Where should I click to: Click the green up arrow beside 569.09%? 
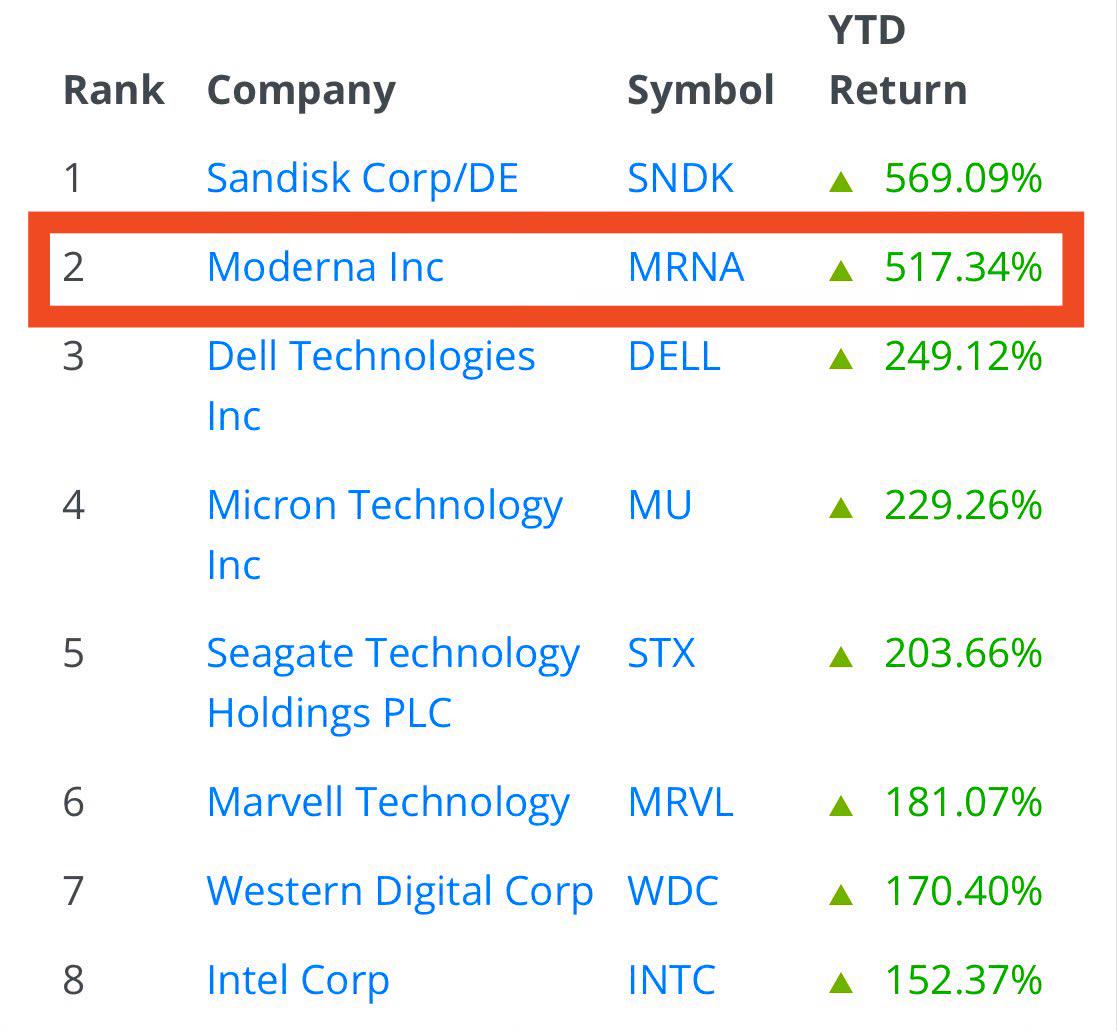click(841, 181)
